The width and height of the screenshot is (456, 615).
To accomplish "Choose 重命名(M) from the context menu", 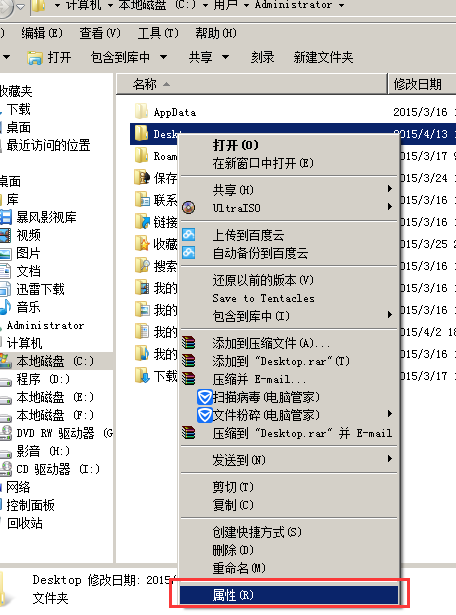I will 239,568.
